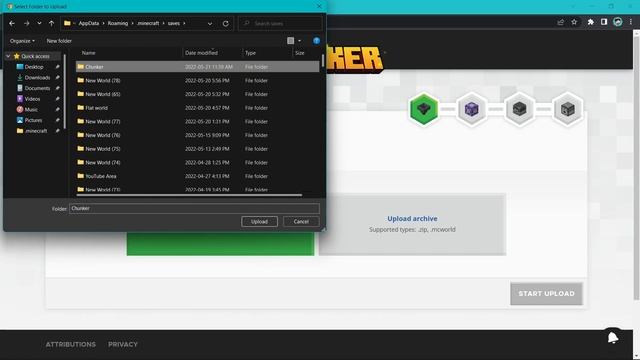Open the Organize menu

[22, 41]
